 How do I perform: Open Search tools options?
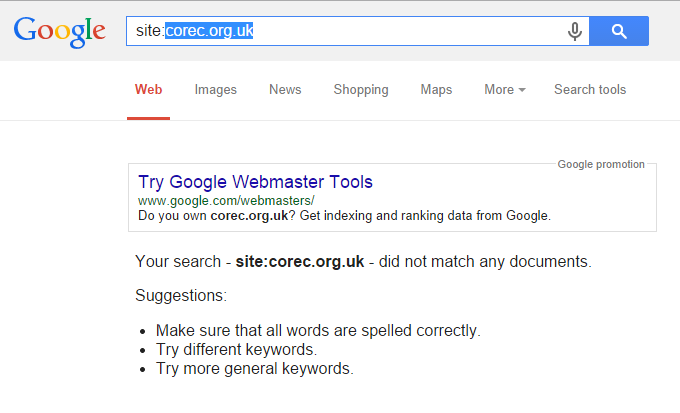[x=590, y=89]
